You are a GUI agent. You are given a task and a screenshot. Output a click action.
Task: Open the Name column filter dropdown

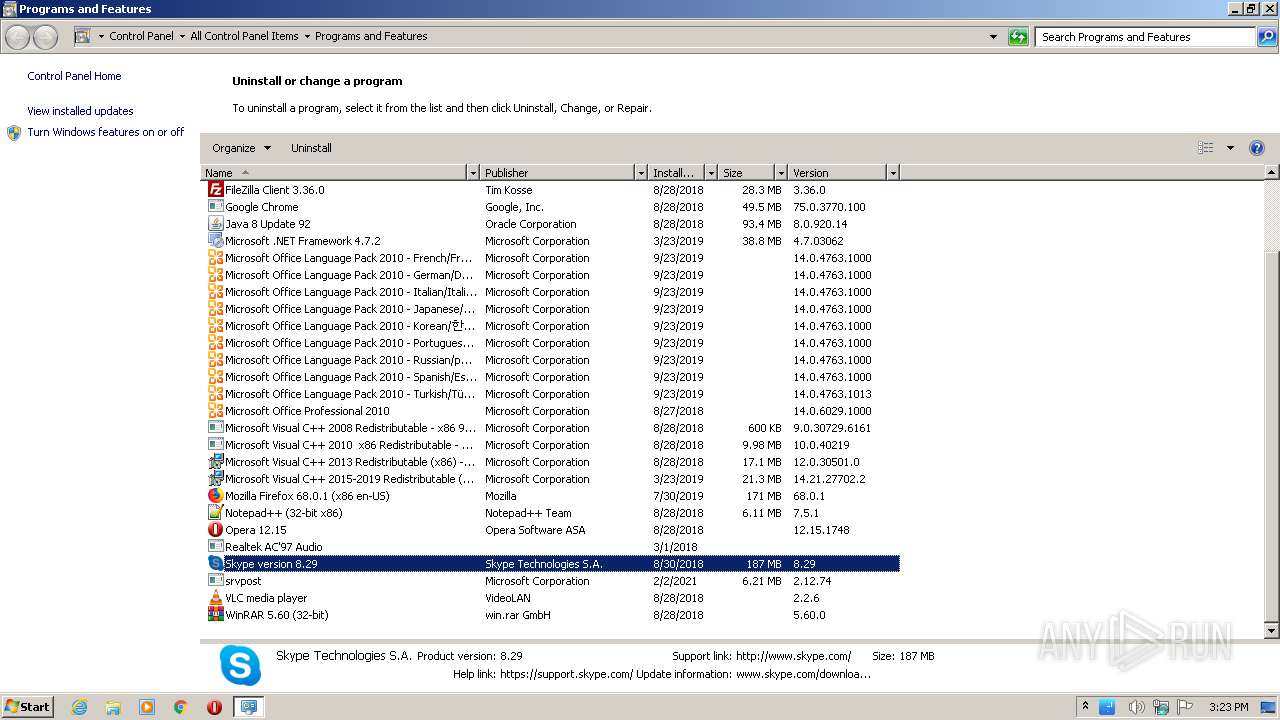pyautogui.click(x=473, y=173)
